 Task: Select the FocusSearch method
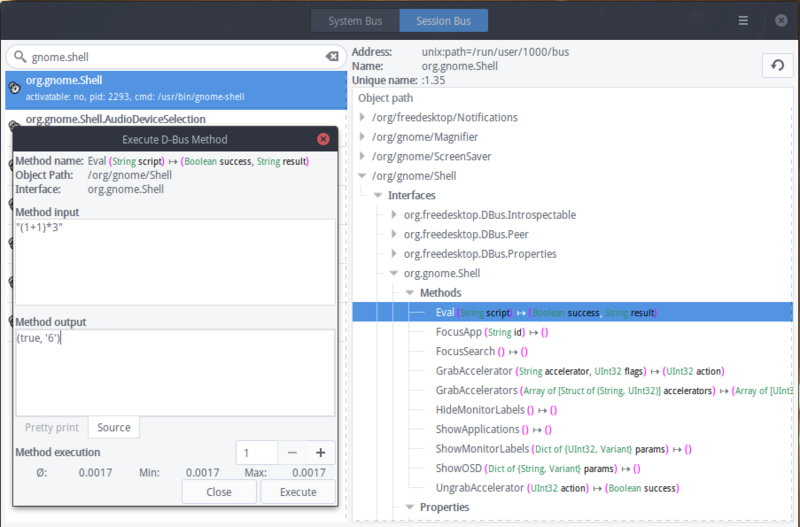[482, 352]
